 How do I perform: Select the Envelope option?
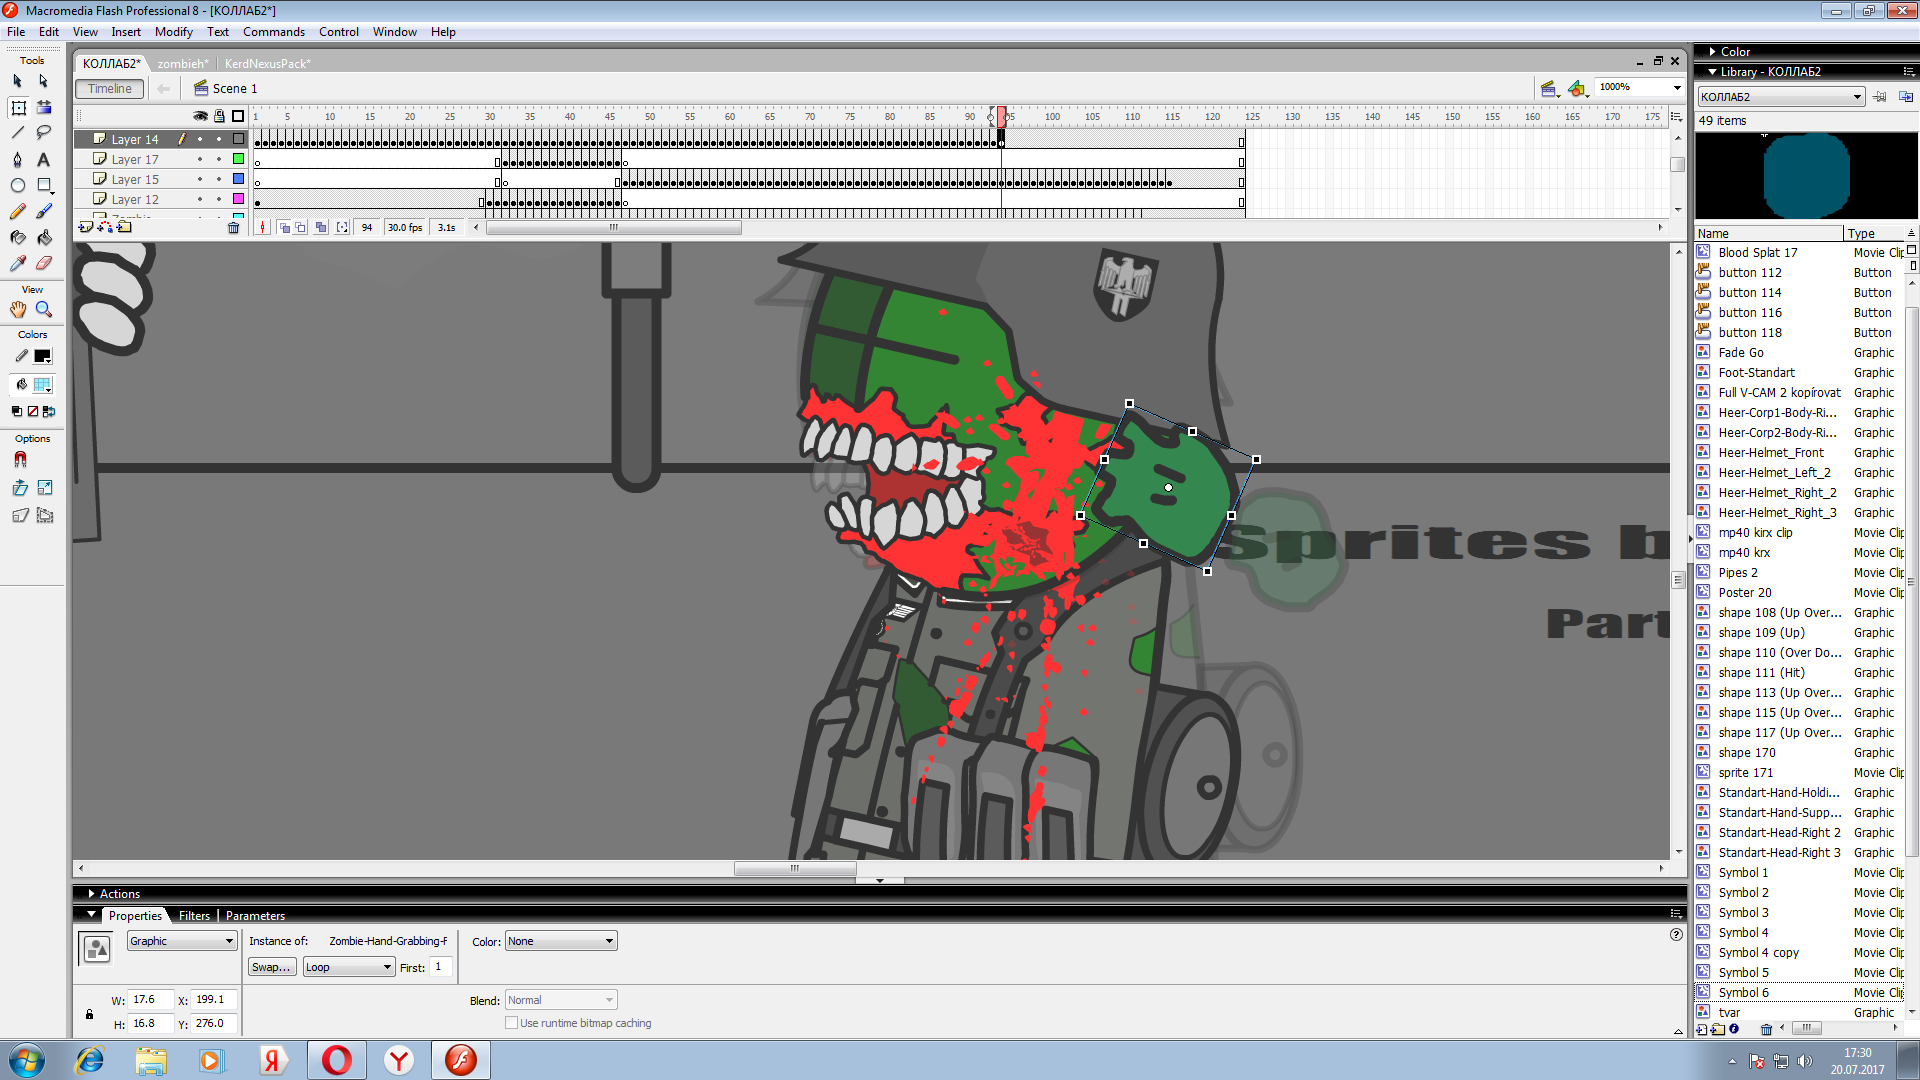[x=45, y=515]
